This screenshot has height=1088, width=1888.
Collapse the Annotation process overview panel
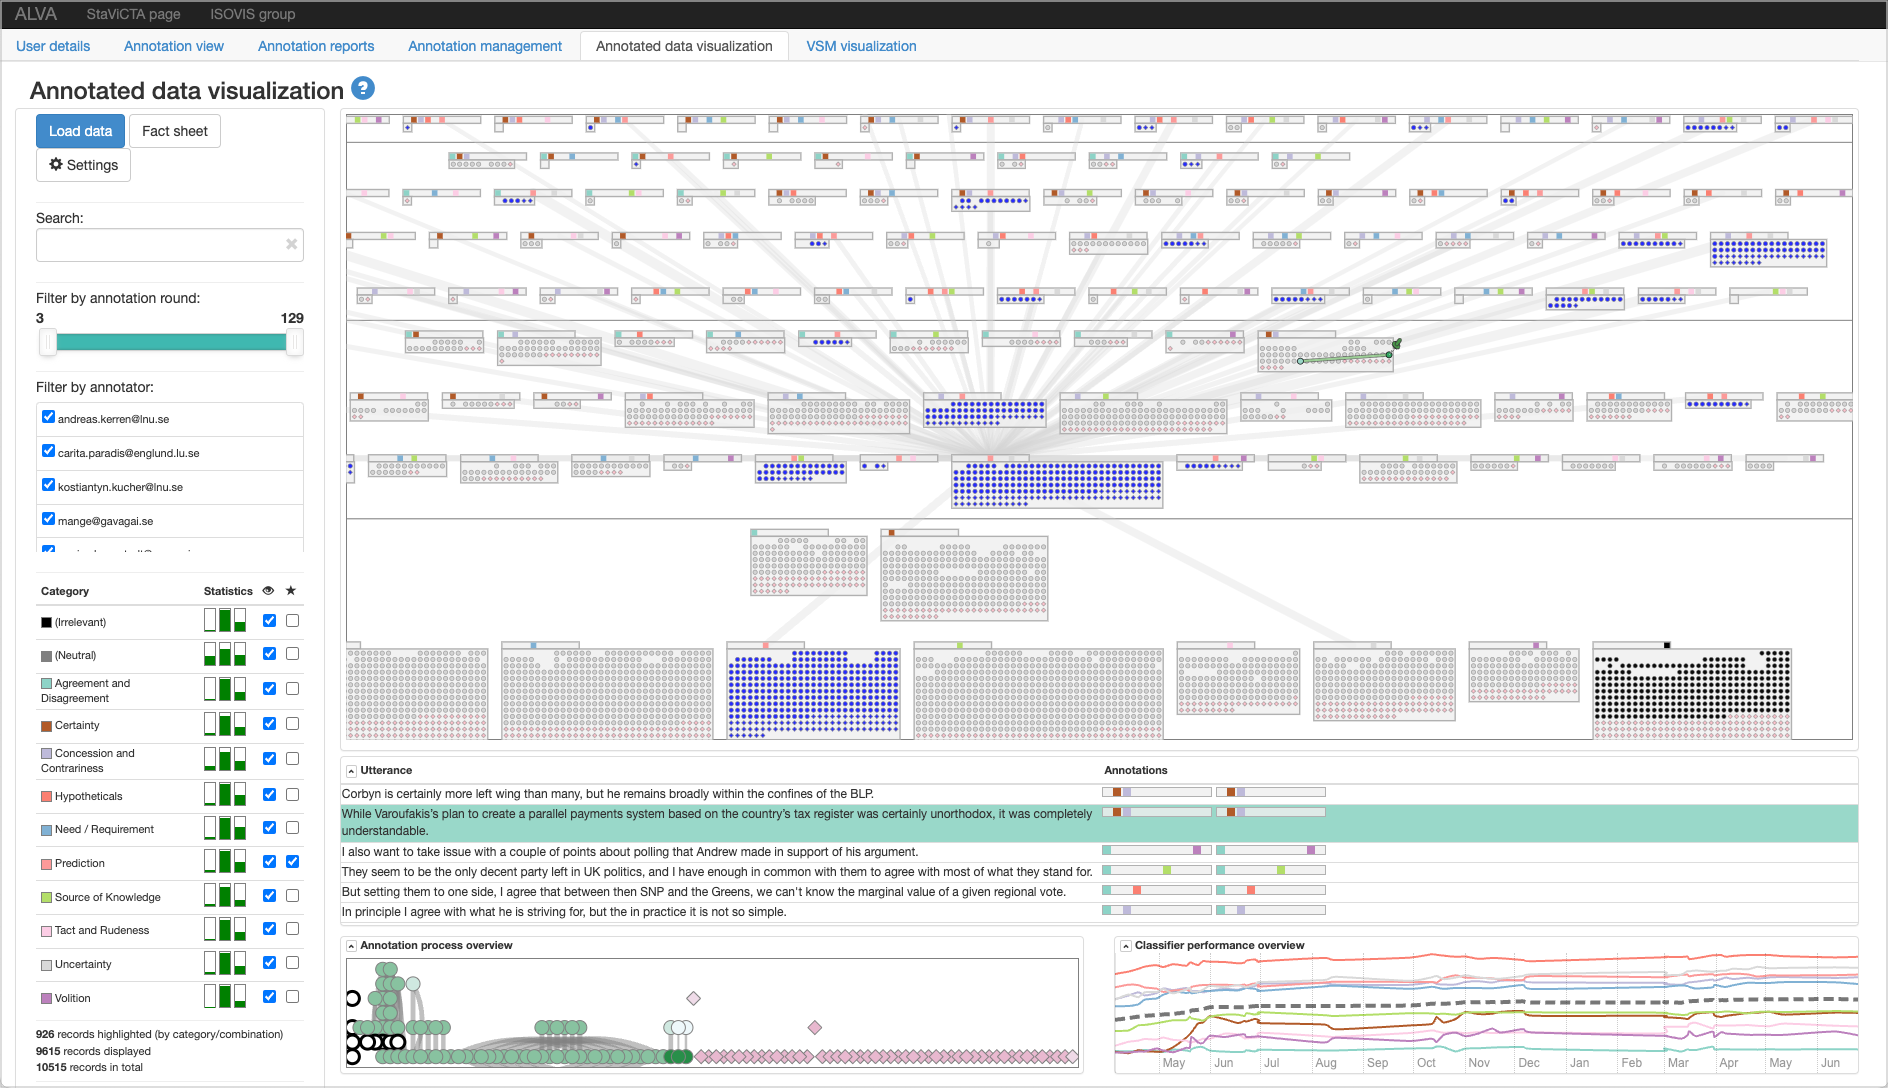[351, 946]
